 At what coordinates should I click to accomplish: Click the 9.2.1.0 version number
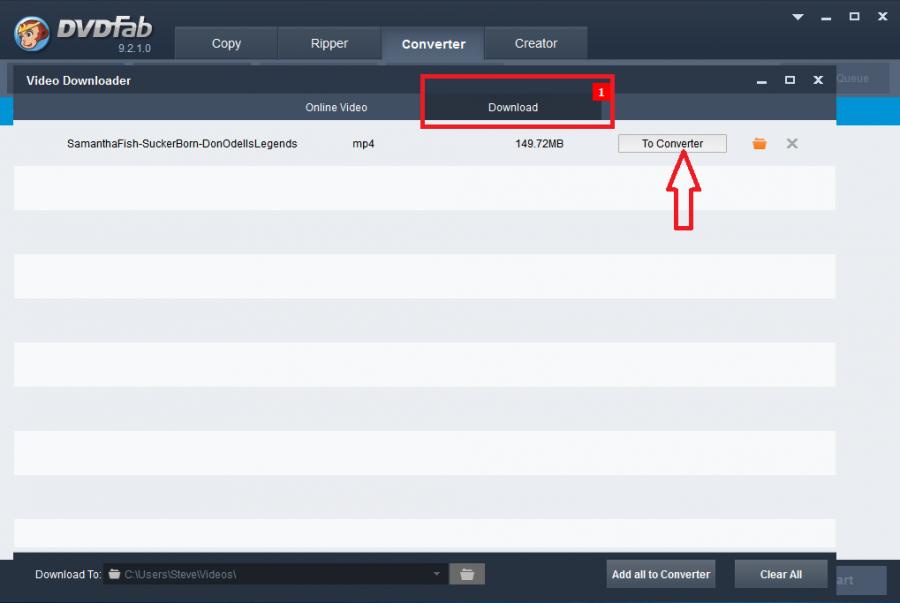pos(134,48)
